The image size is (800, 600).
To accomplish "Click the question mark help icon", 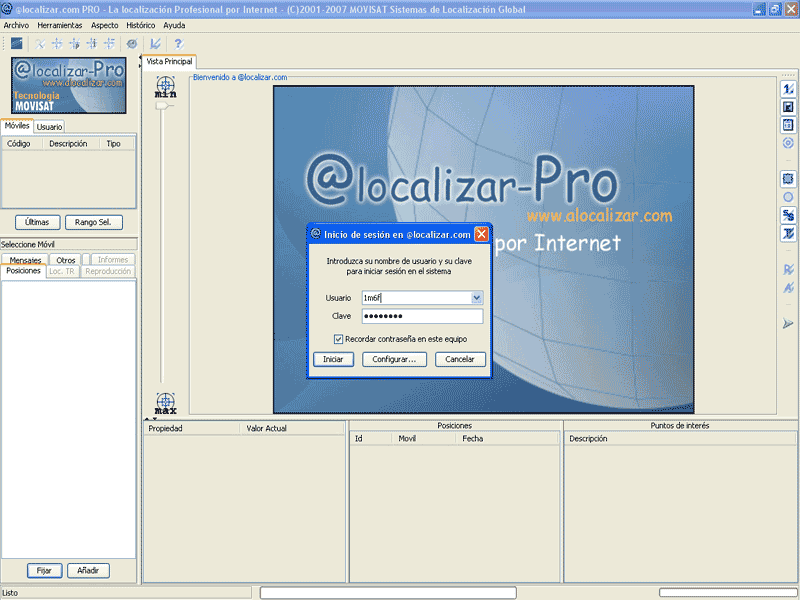I will pos(178,44).
